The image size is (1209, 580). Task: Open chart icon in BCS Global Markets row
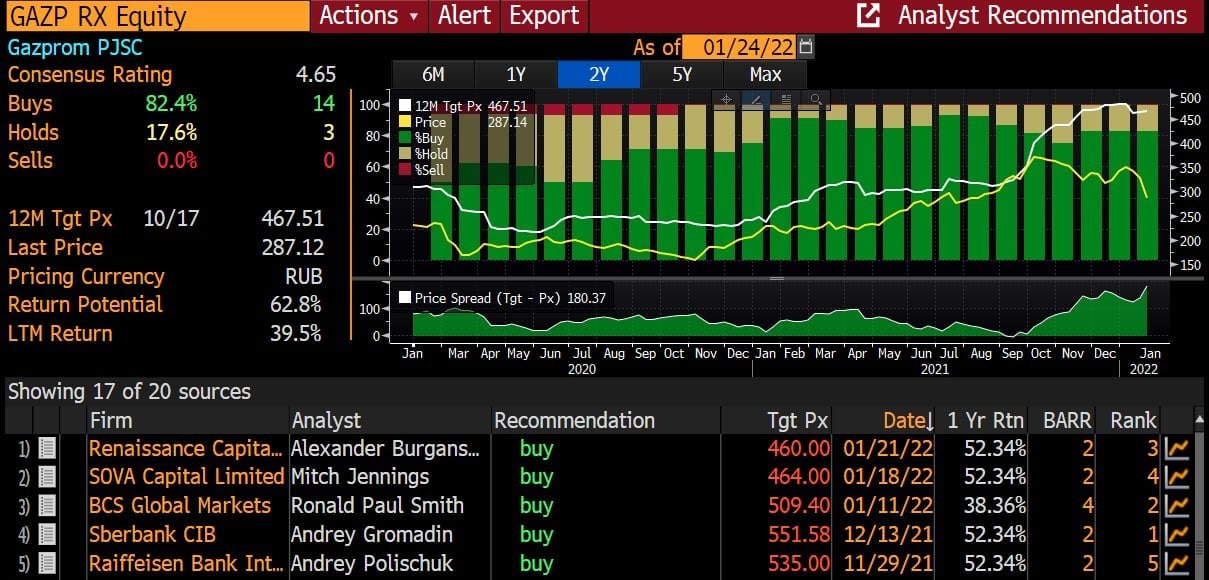[1178, 506]
